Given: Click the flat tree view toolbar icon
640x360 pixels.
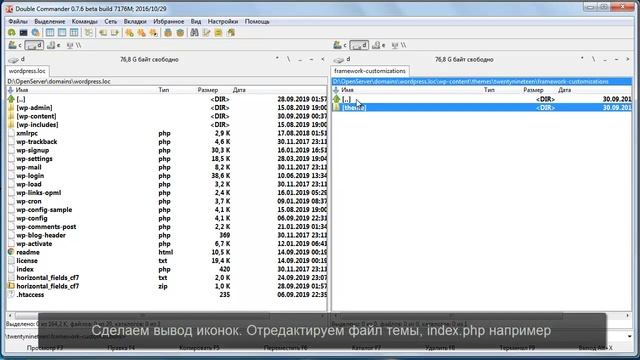Looking at the screenshot, I should coord(88,33).
